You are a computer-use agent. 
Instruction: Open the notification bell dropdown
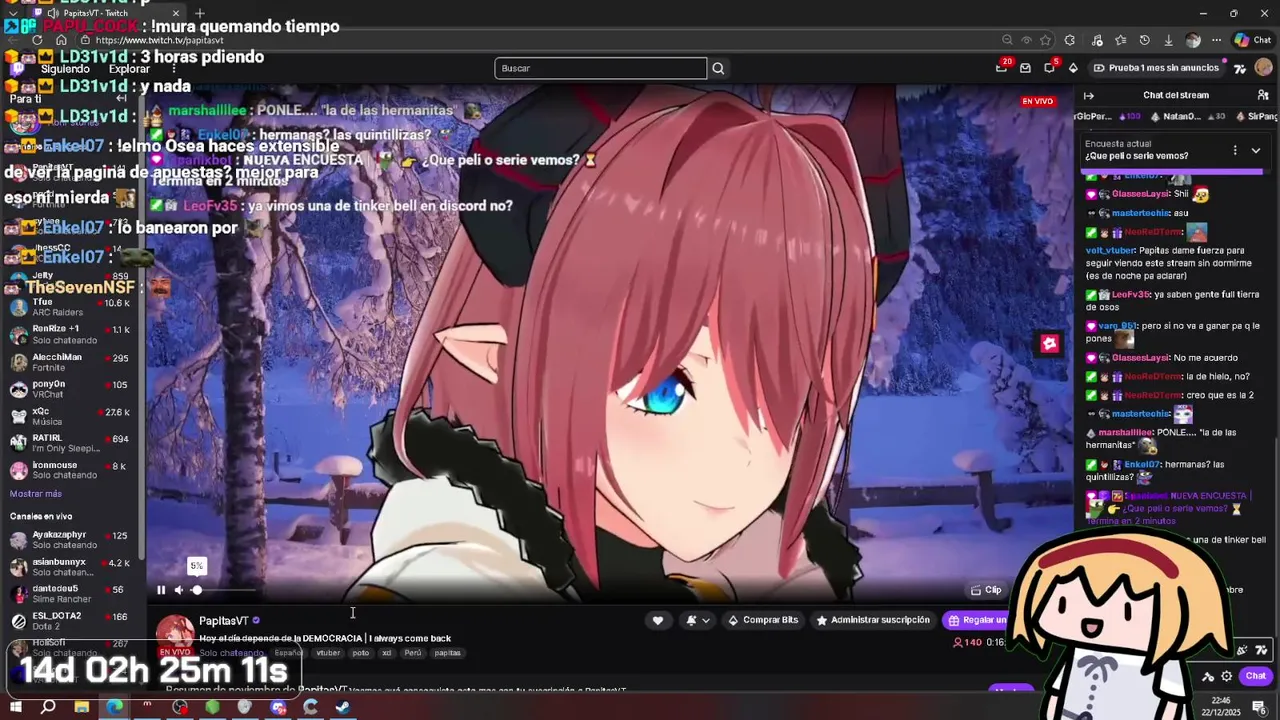698,620
